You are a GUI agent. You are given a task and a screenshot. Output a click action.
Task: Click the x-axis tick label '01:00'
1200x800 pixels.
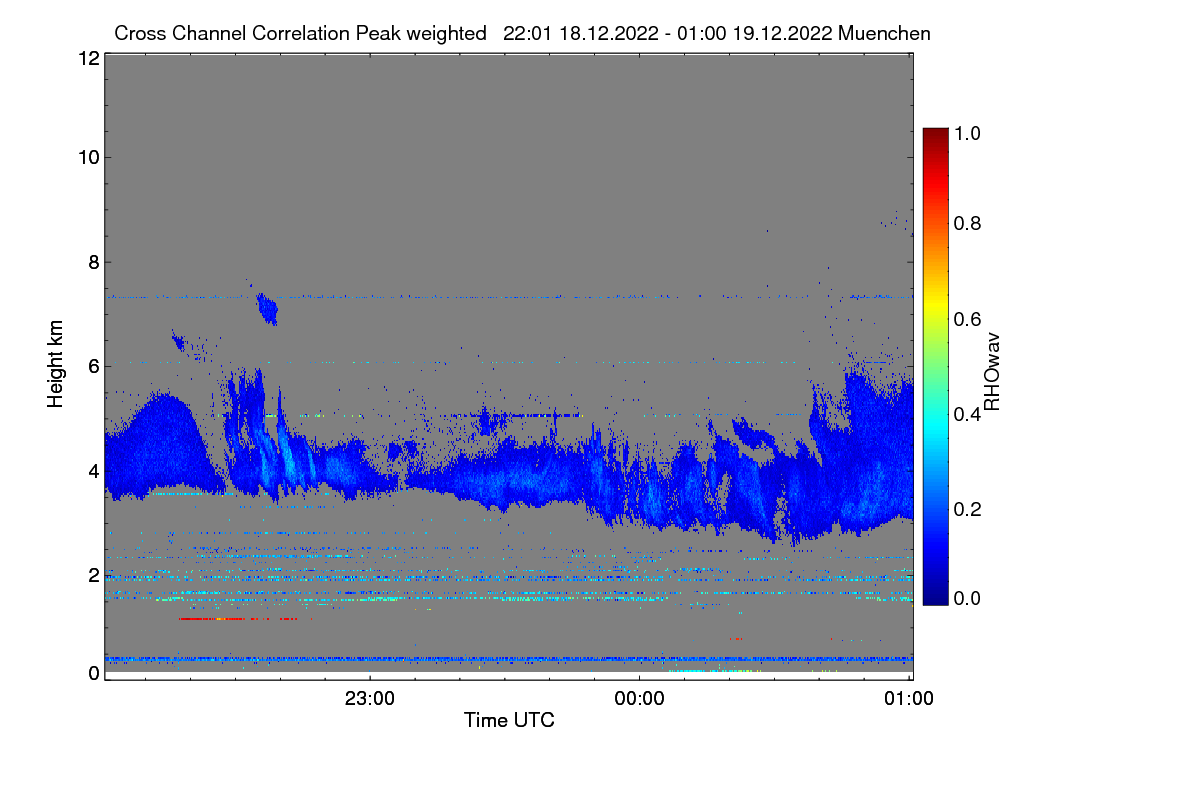coord(908,699)
